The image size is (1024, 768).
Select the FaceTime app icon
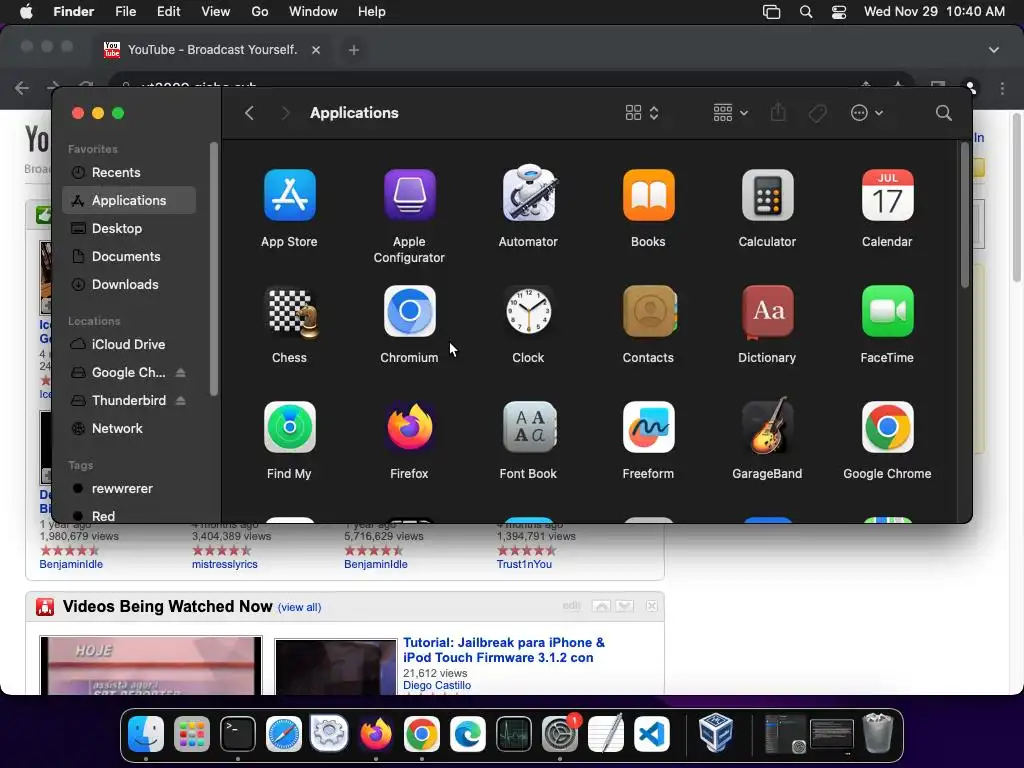[x=888, y=311]
